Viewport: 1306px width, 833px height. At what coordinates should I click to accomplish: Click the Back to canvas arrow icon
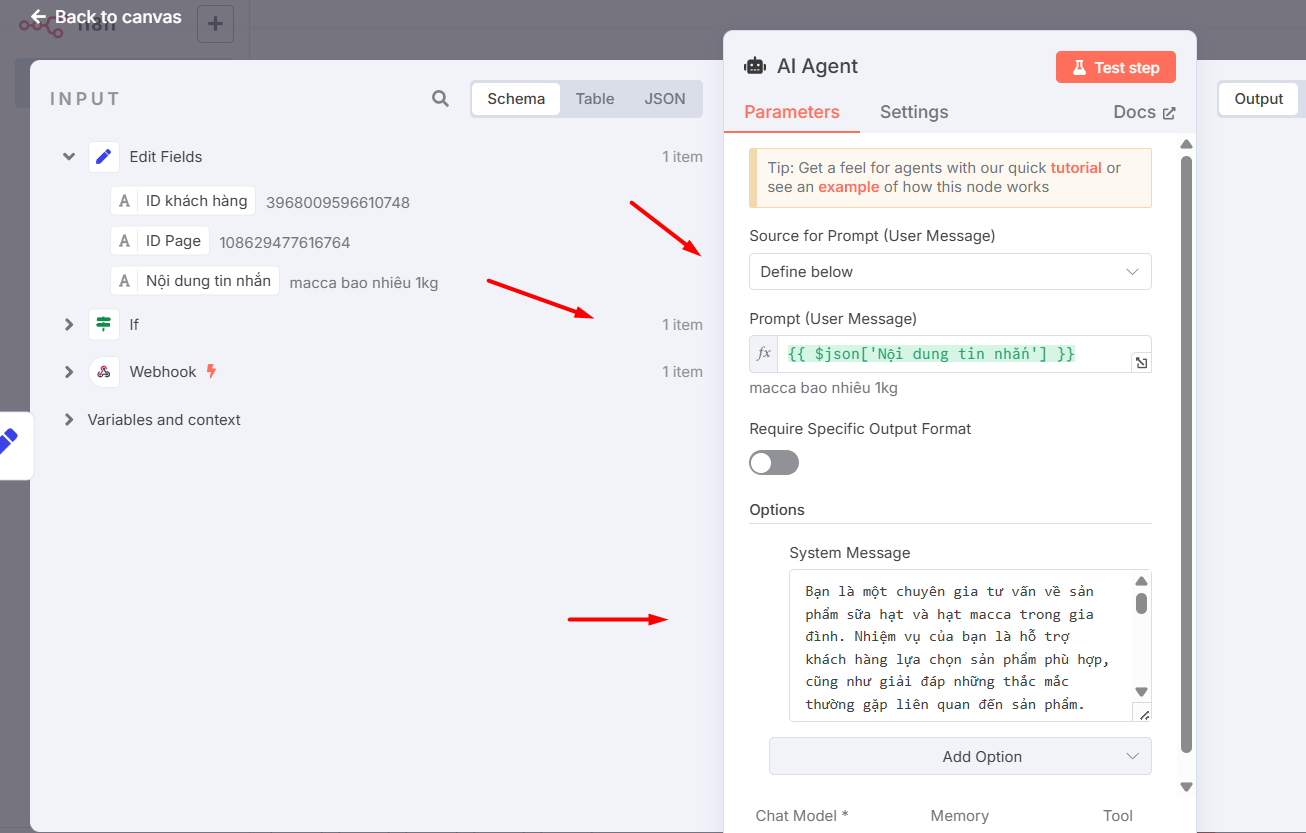pyautogui.click(x=38, y=17)
